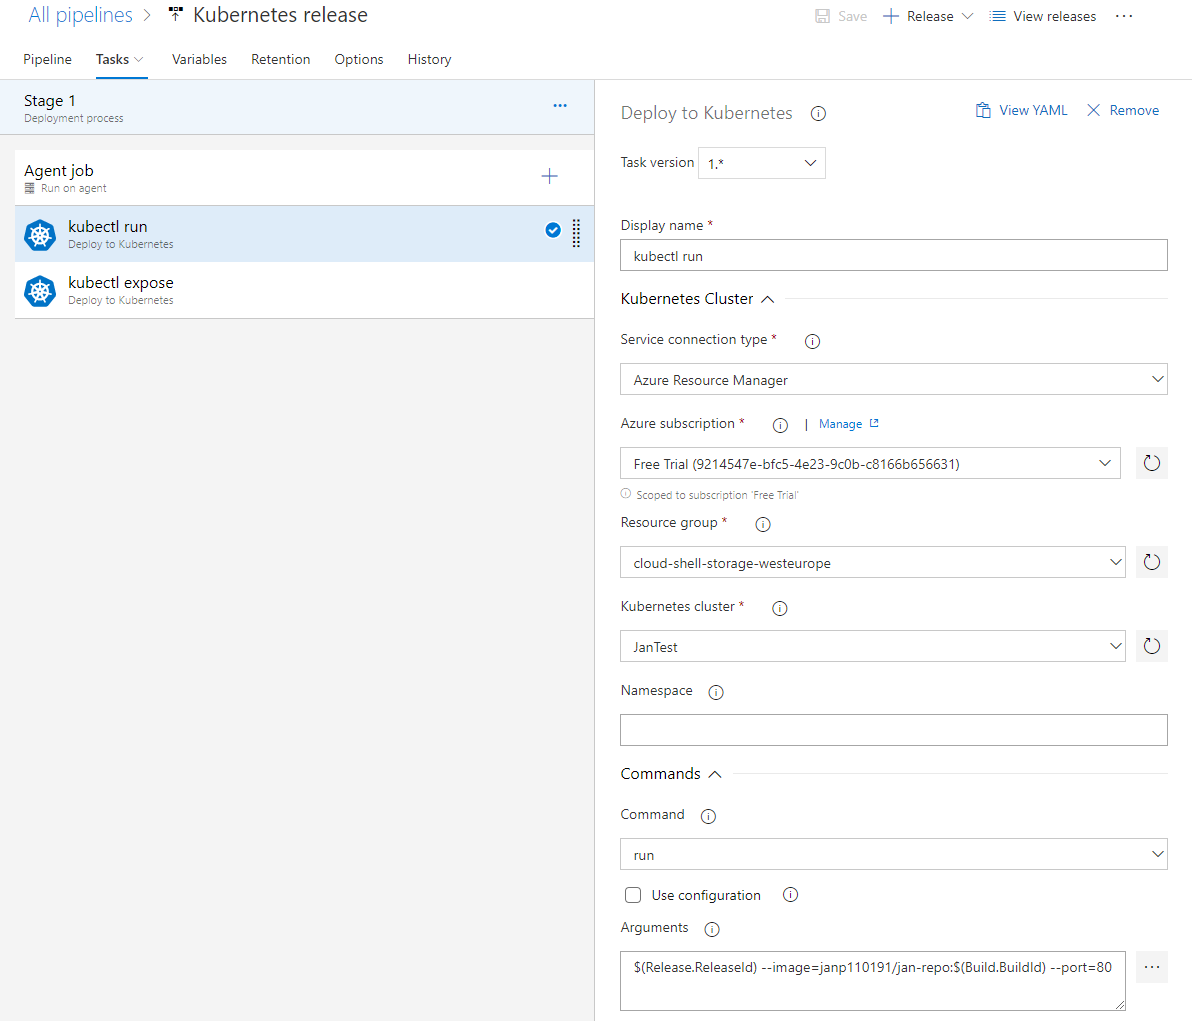
Task: Collapse the Commands section
Action: pyautogui.click(x=715, y=775)
